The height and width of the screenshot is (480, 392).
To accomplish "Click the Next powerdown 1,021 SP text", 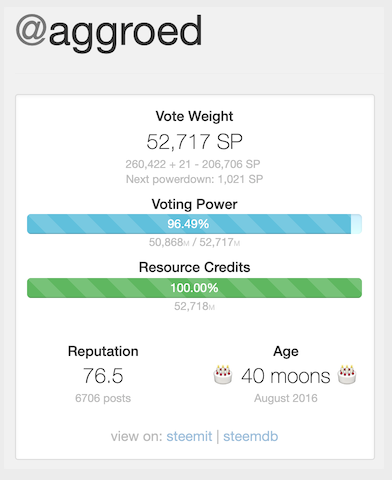I will [194, 179].
